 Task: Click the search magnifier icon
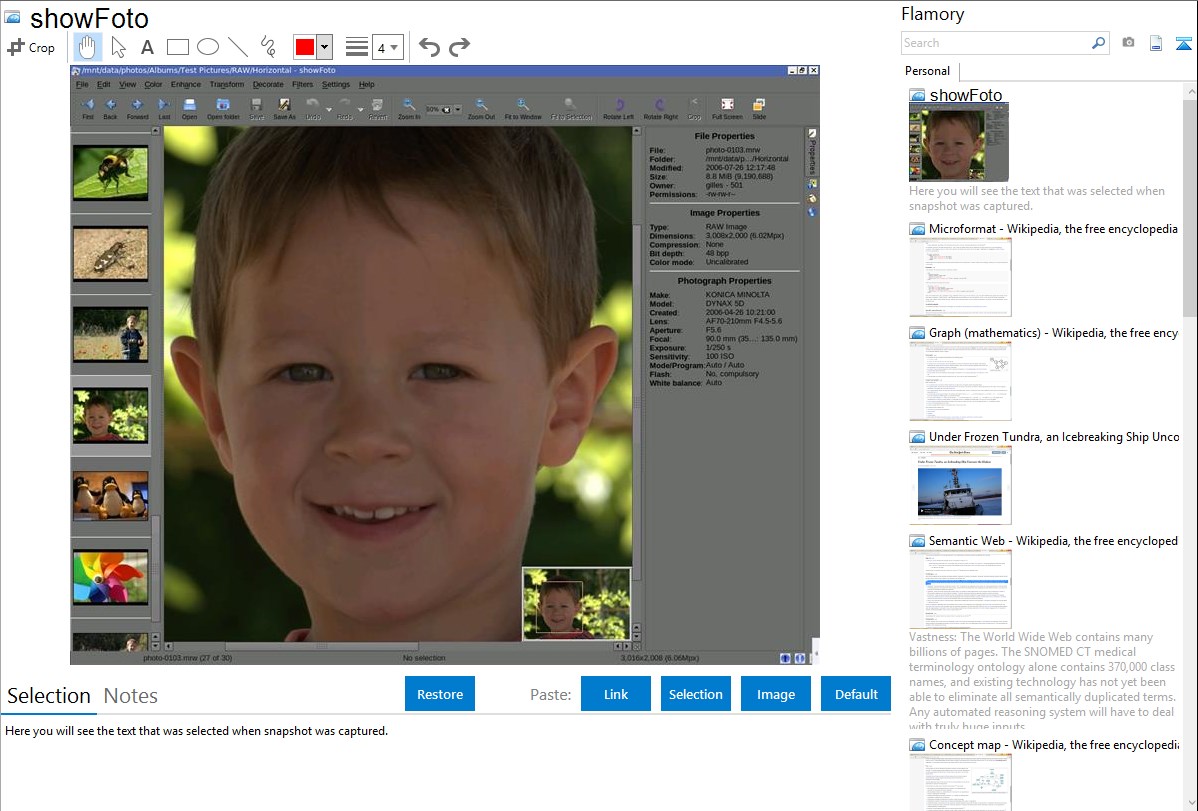(x=1099, y=43)
